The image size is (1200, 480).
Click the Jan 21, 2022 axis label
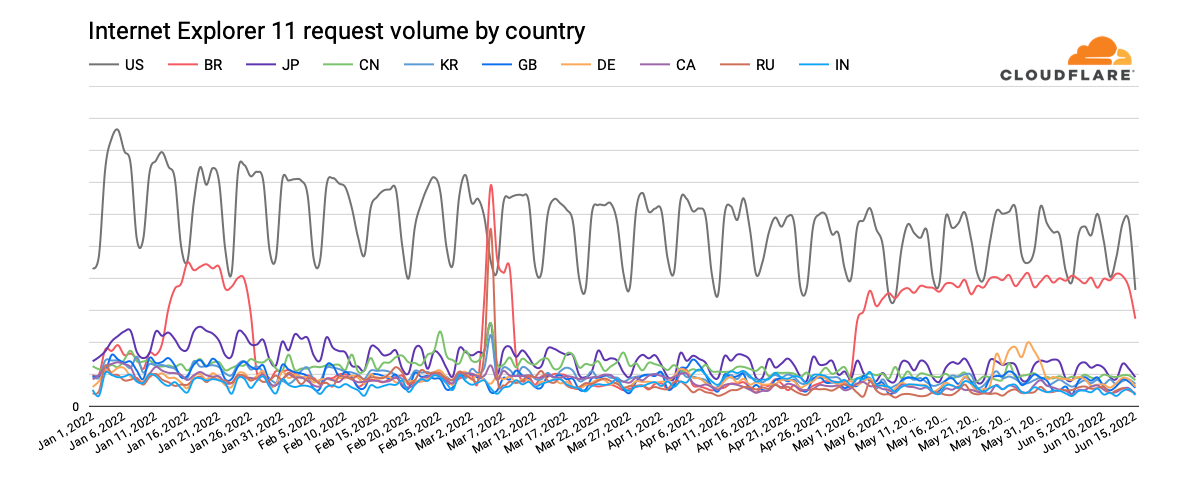(x=191, y=433)
